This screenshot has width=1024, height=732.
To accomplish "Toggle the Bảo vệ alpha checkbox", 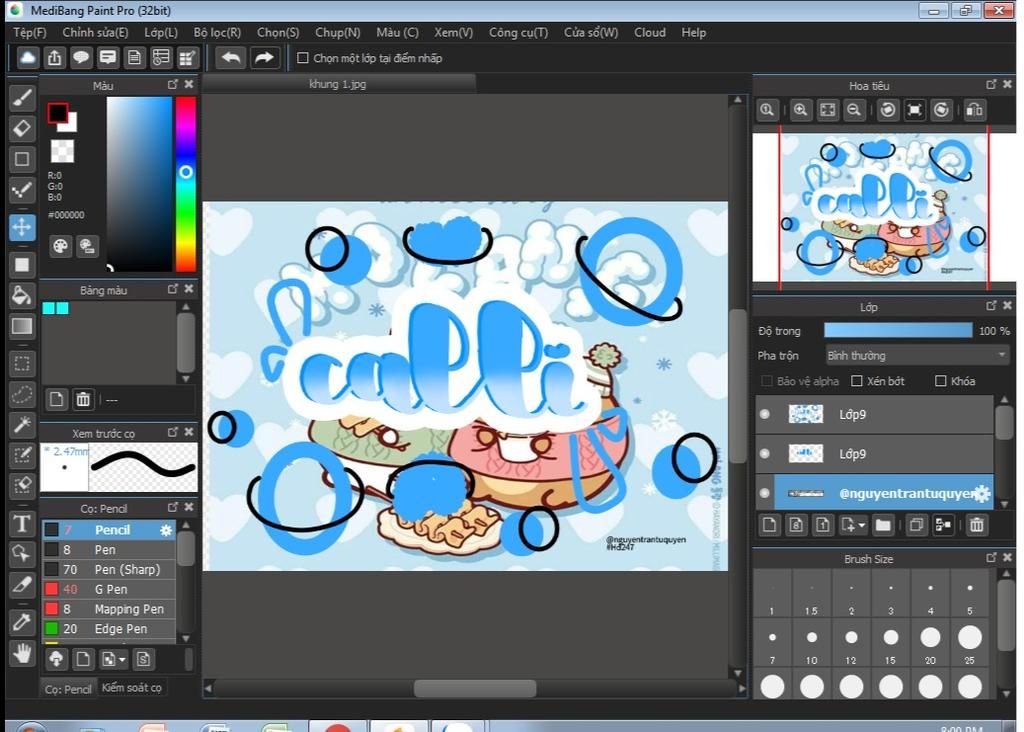I will coord(767,381).
